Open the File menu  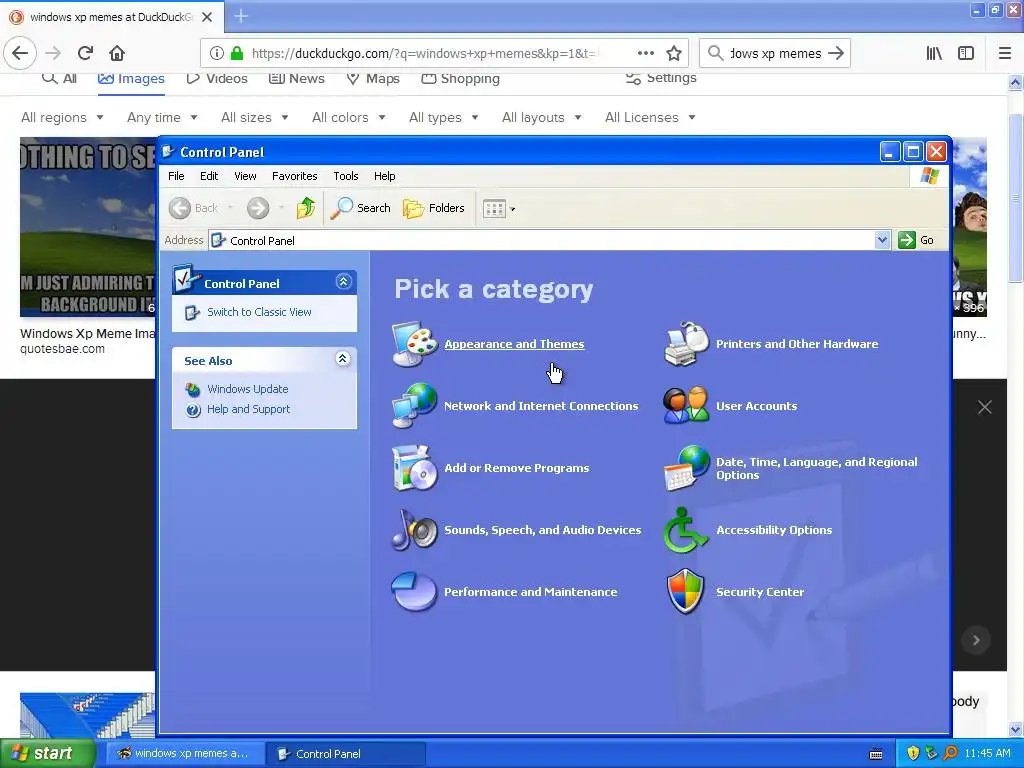click(x=176, y=176)
